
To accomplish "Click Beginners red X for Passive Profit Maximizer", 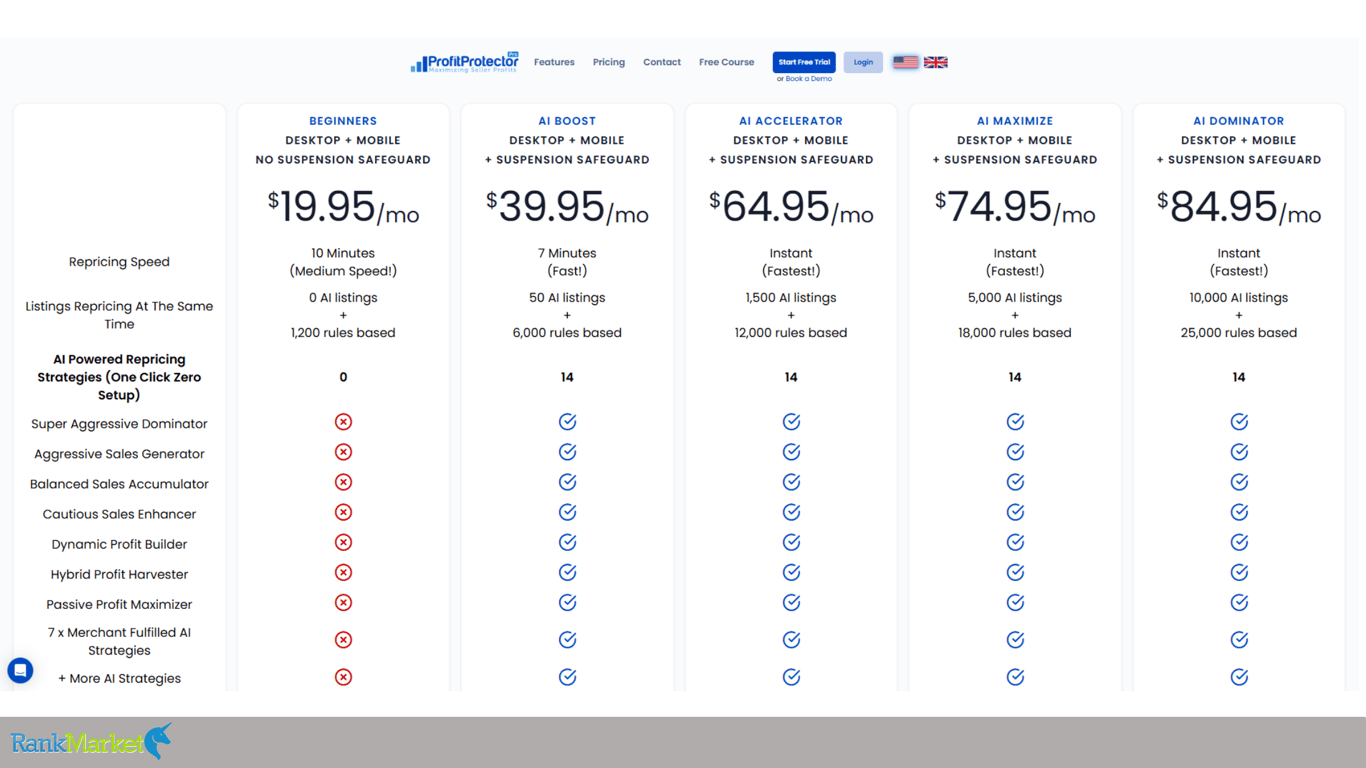I will click(343, 603).
